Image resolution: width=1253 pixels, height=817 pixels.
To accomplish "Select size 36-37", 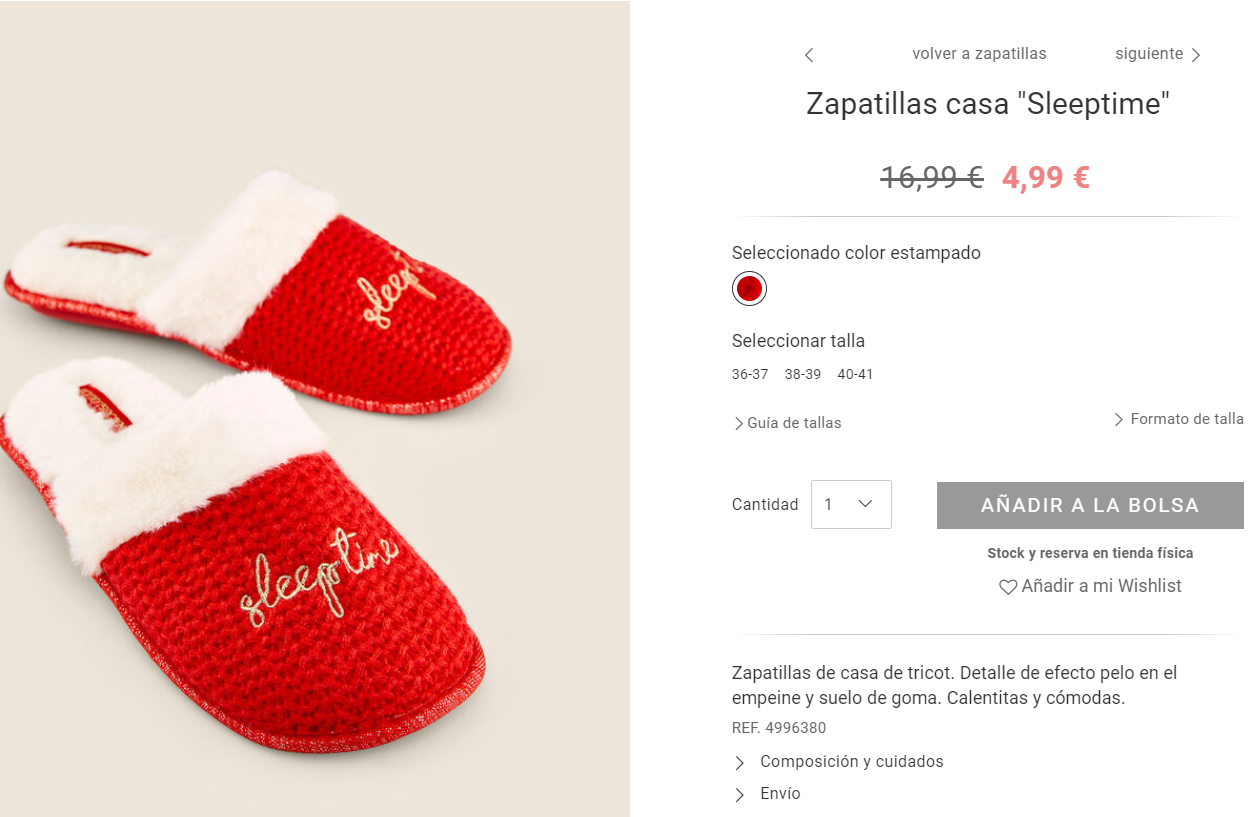I will point(750,375).
